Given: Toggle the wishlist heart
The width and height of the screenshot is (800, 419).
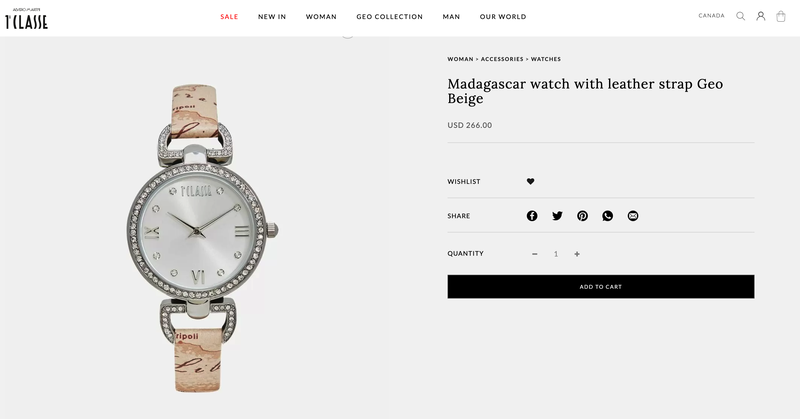Looking at the screenshot, I should tap(531, 181).
